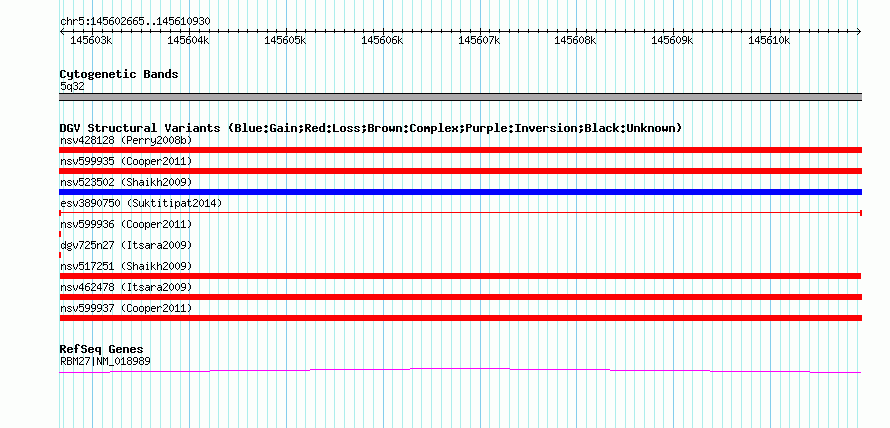
Task: Click the blue gain bar for nsv523502
Action: click(460, 192)
